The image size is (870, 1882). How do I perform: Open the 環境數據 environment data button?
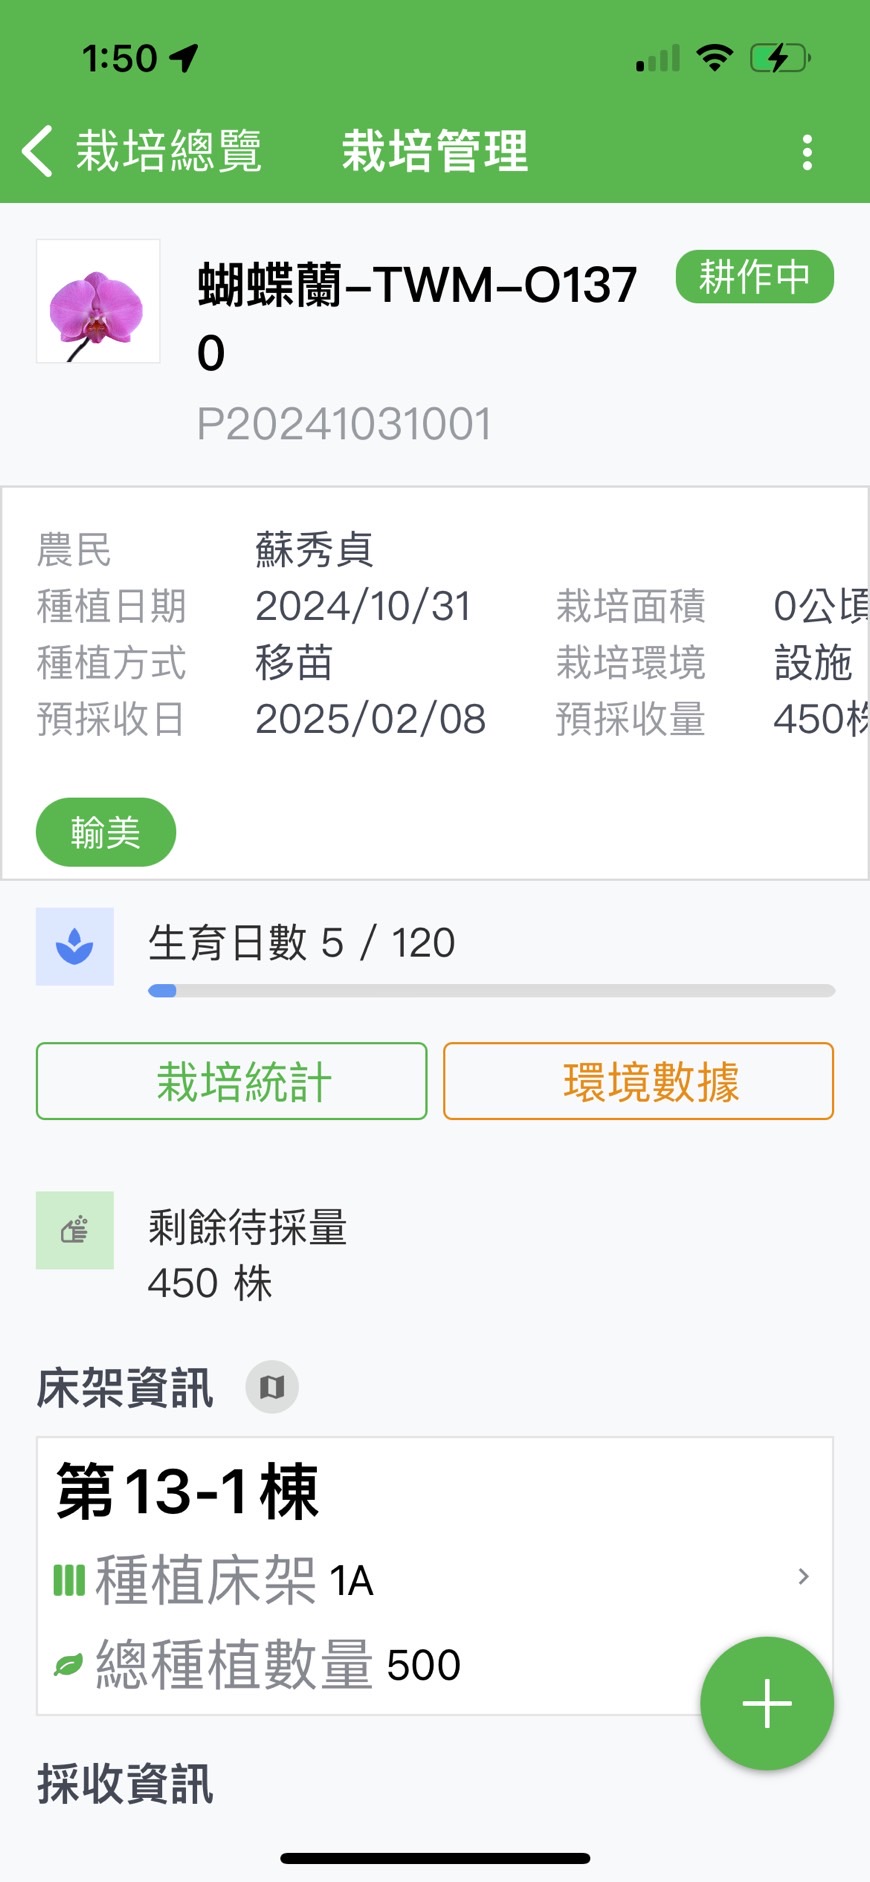pyautogui.click(x=638, y=1081)
